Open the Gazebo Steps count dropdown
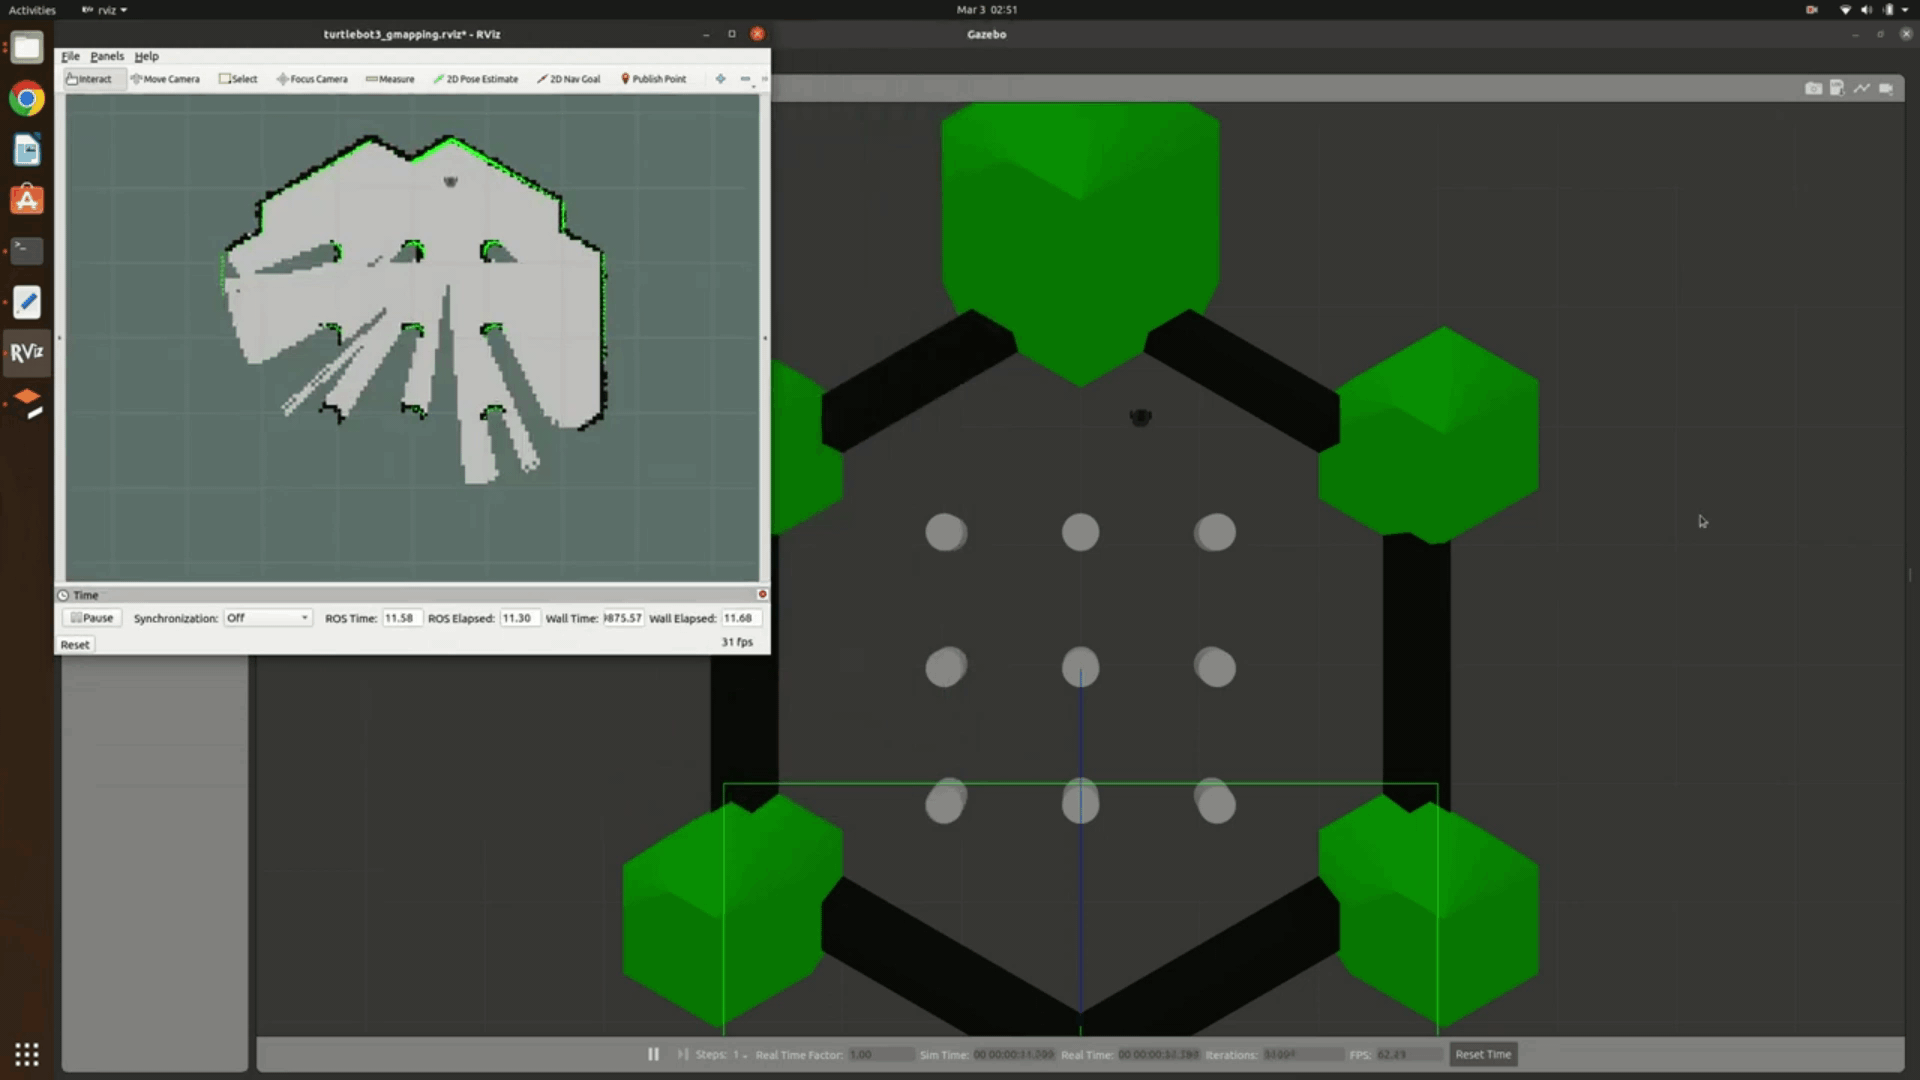Viewport: 1920px width, 1080px height. point(740,1055)
